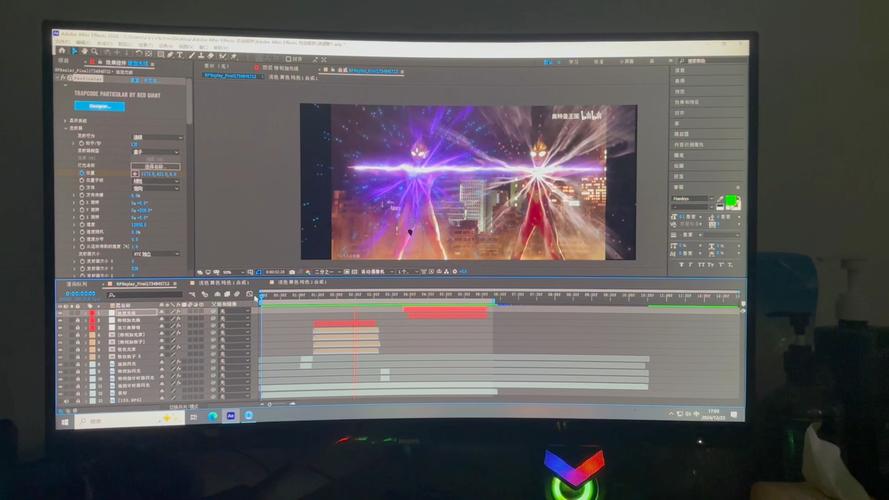889x500 pixels.
Task: Click the choose names button in Particular
Action: click(155, 167)
